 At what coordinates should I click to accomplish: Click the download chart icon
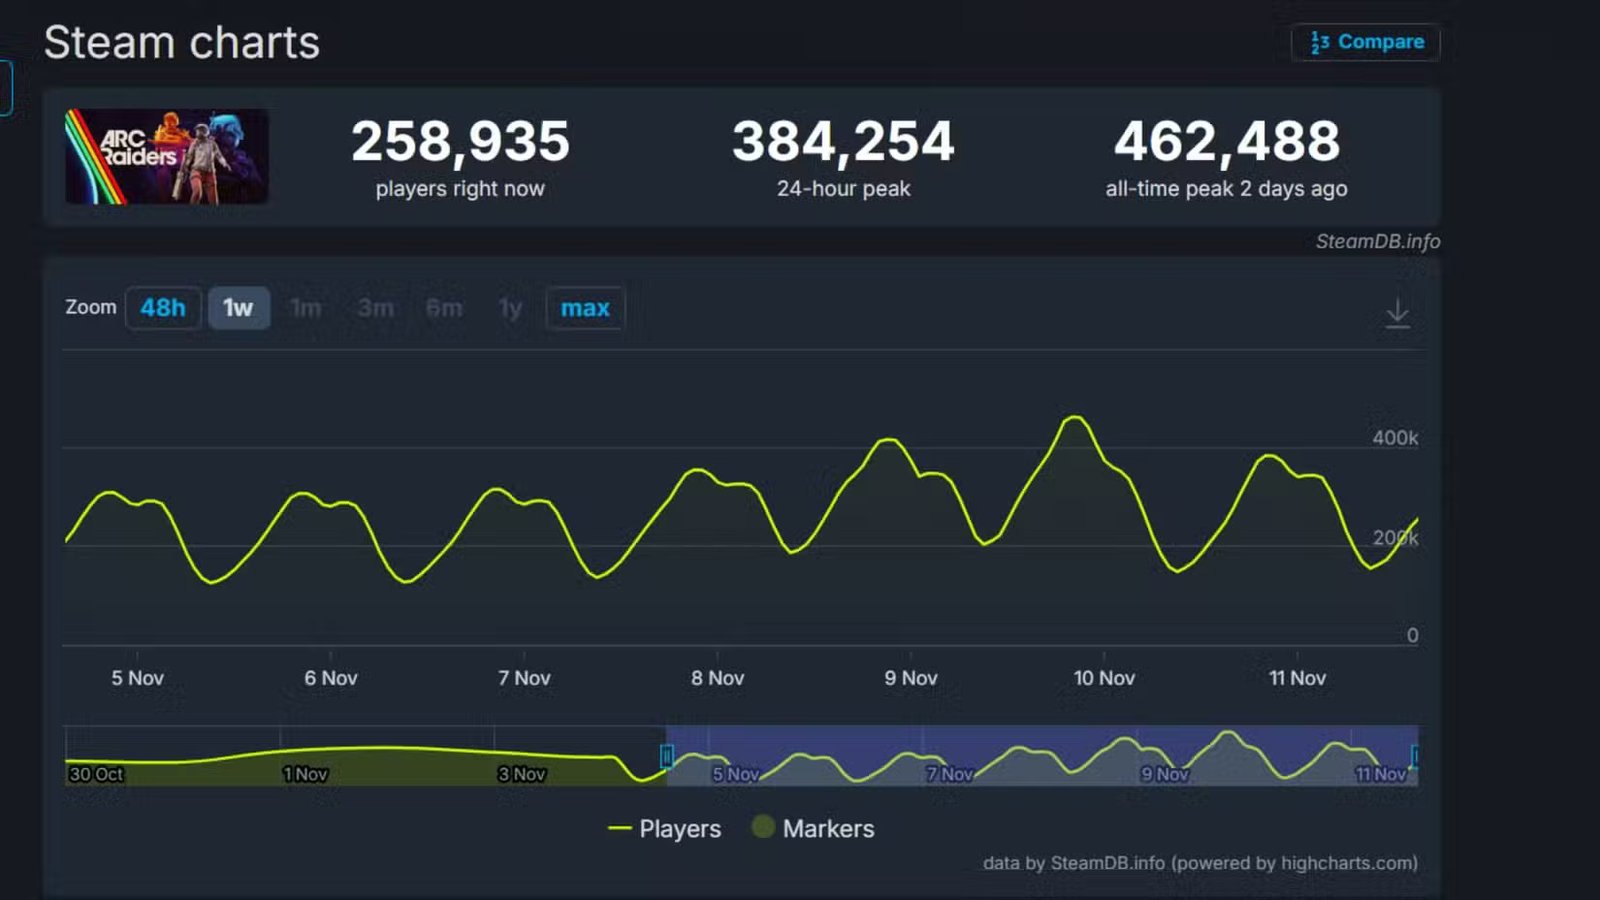(1397, 312)
